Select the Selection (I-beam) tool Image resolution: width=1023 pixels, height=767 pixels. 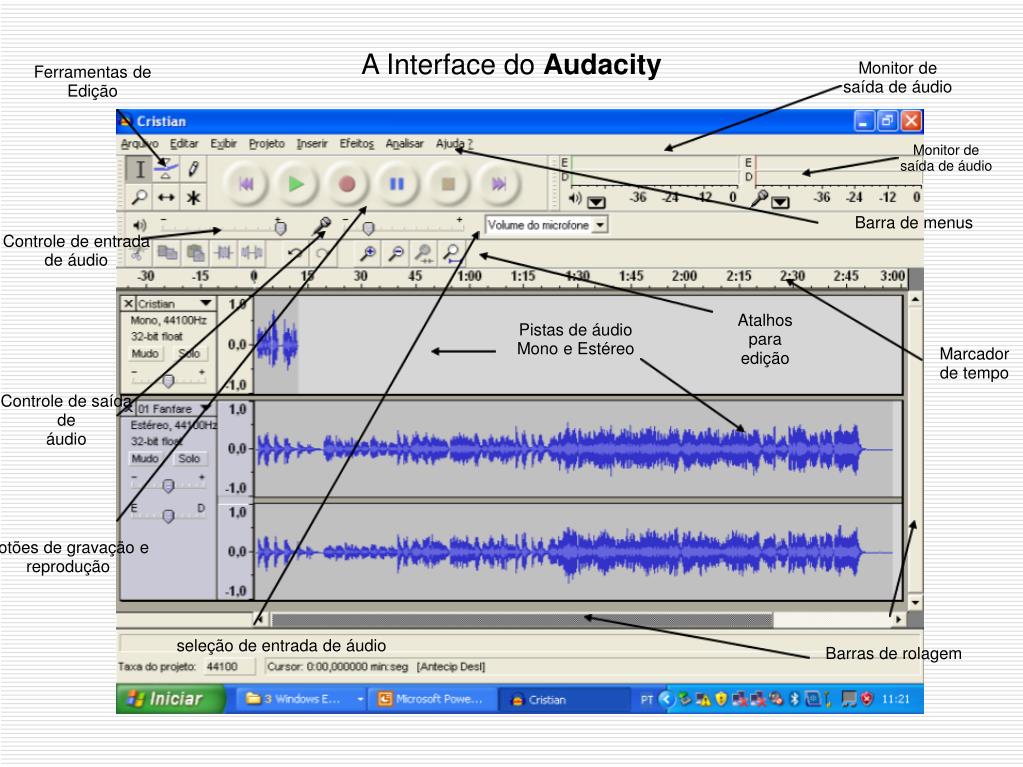click(x=140, y=170)
